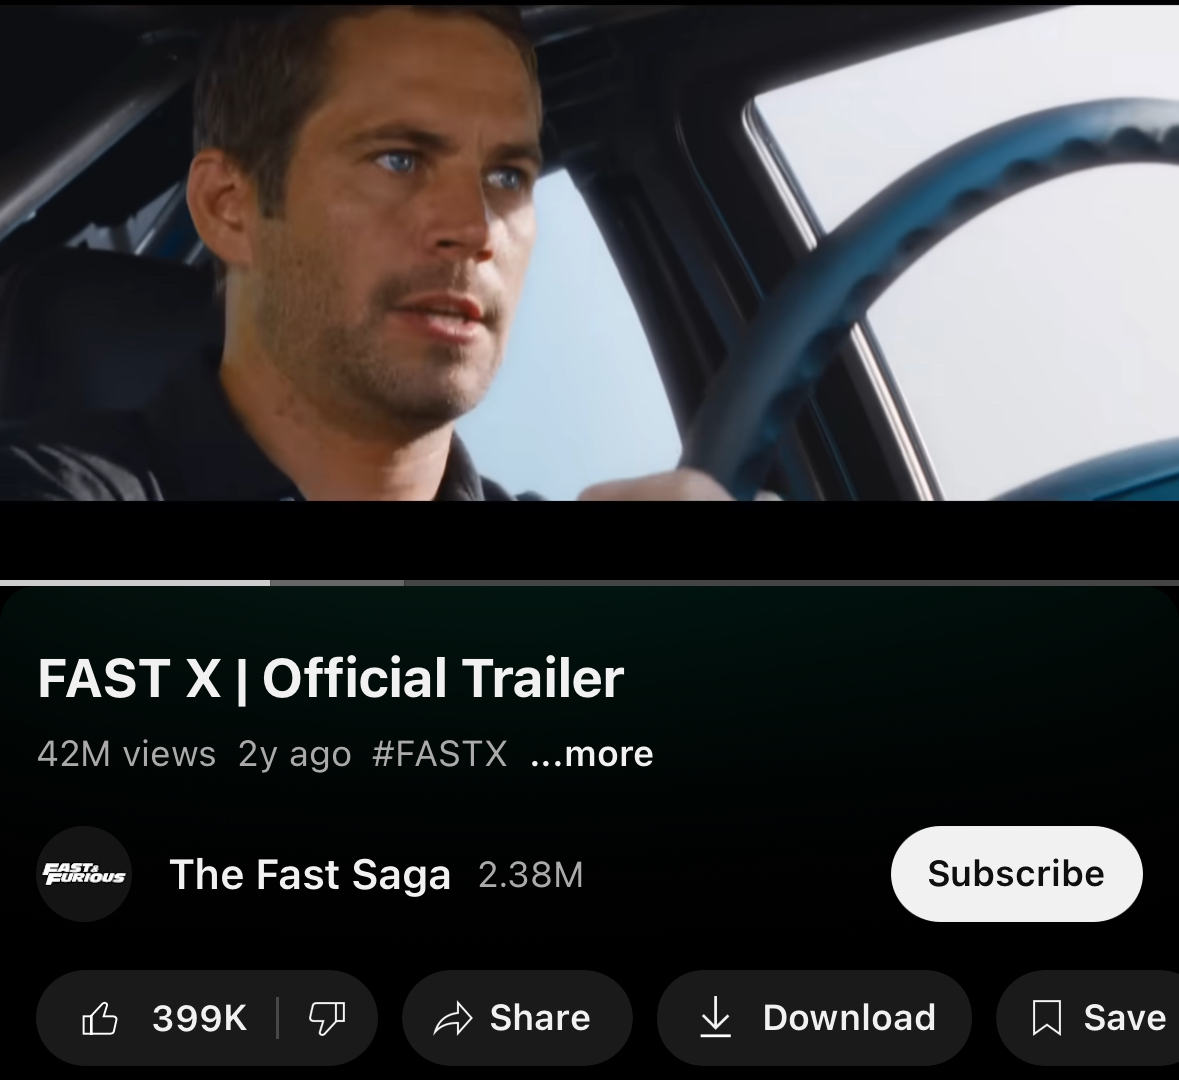Tap the thumbs-down dislike icon

pyautogui.click(x=326, y=1019)
